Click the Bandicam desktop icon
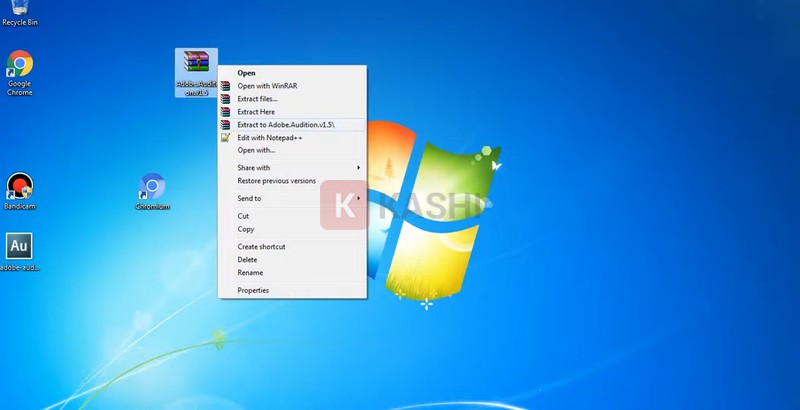Viewport: 800px width, 410px height. point(19,186)
